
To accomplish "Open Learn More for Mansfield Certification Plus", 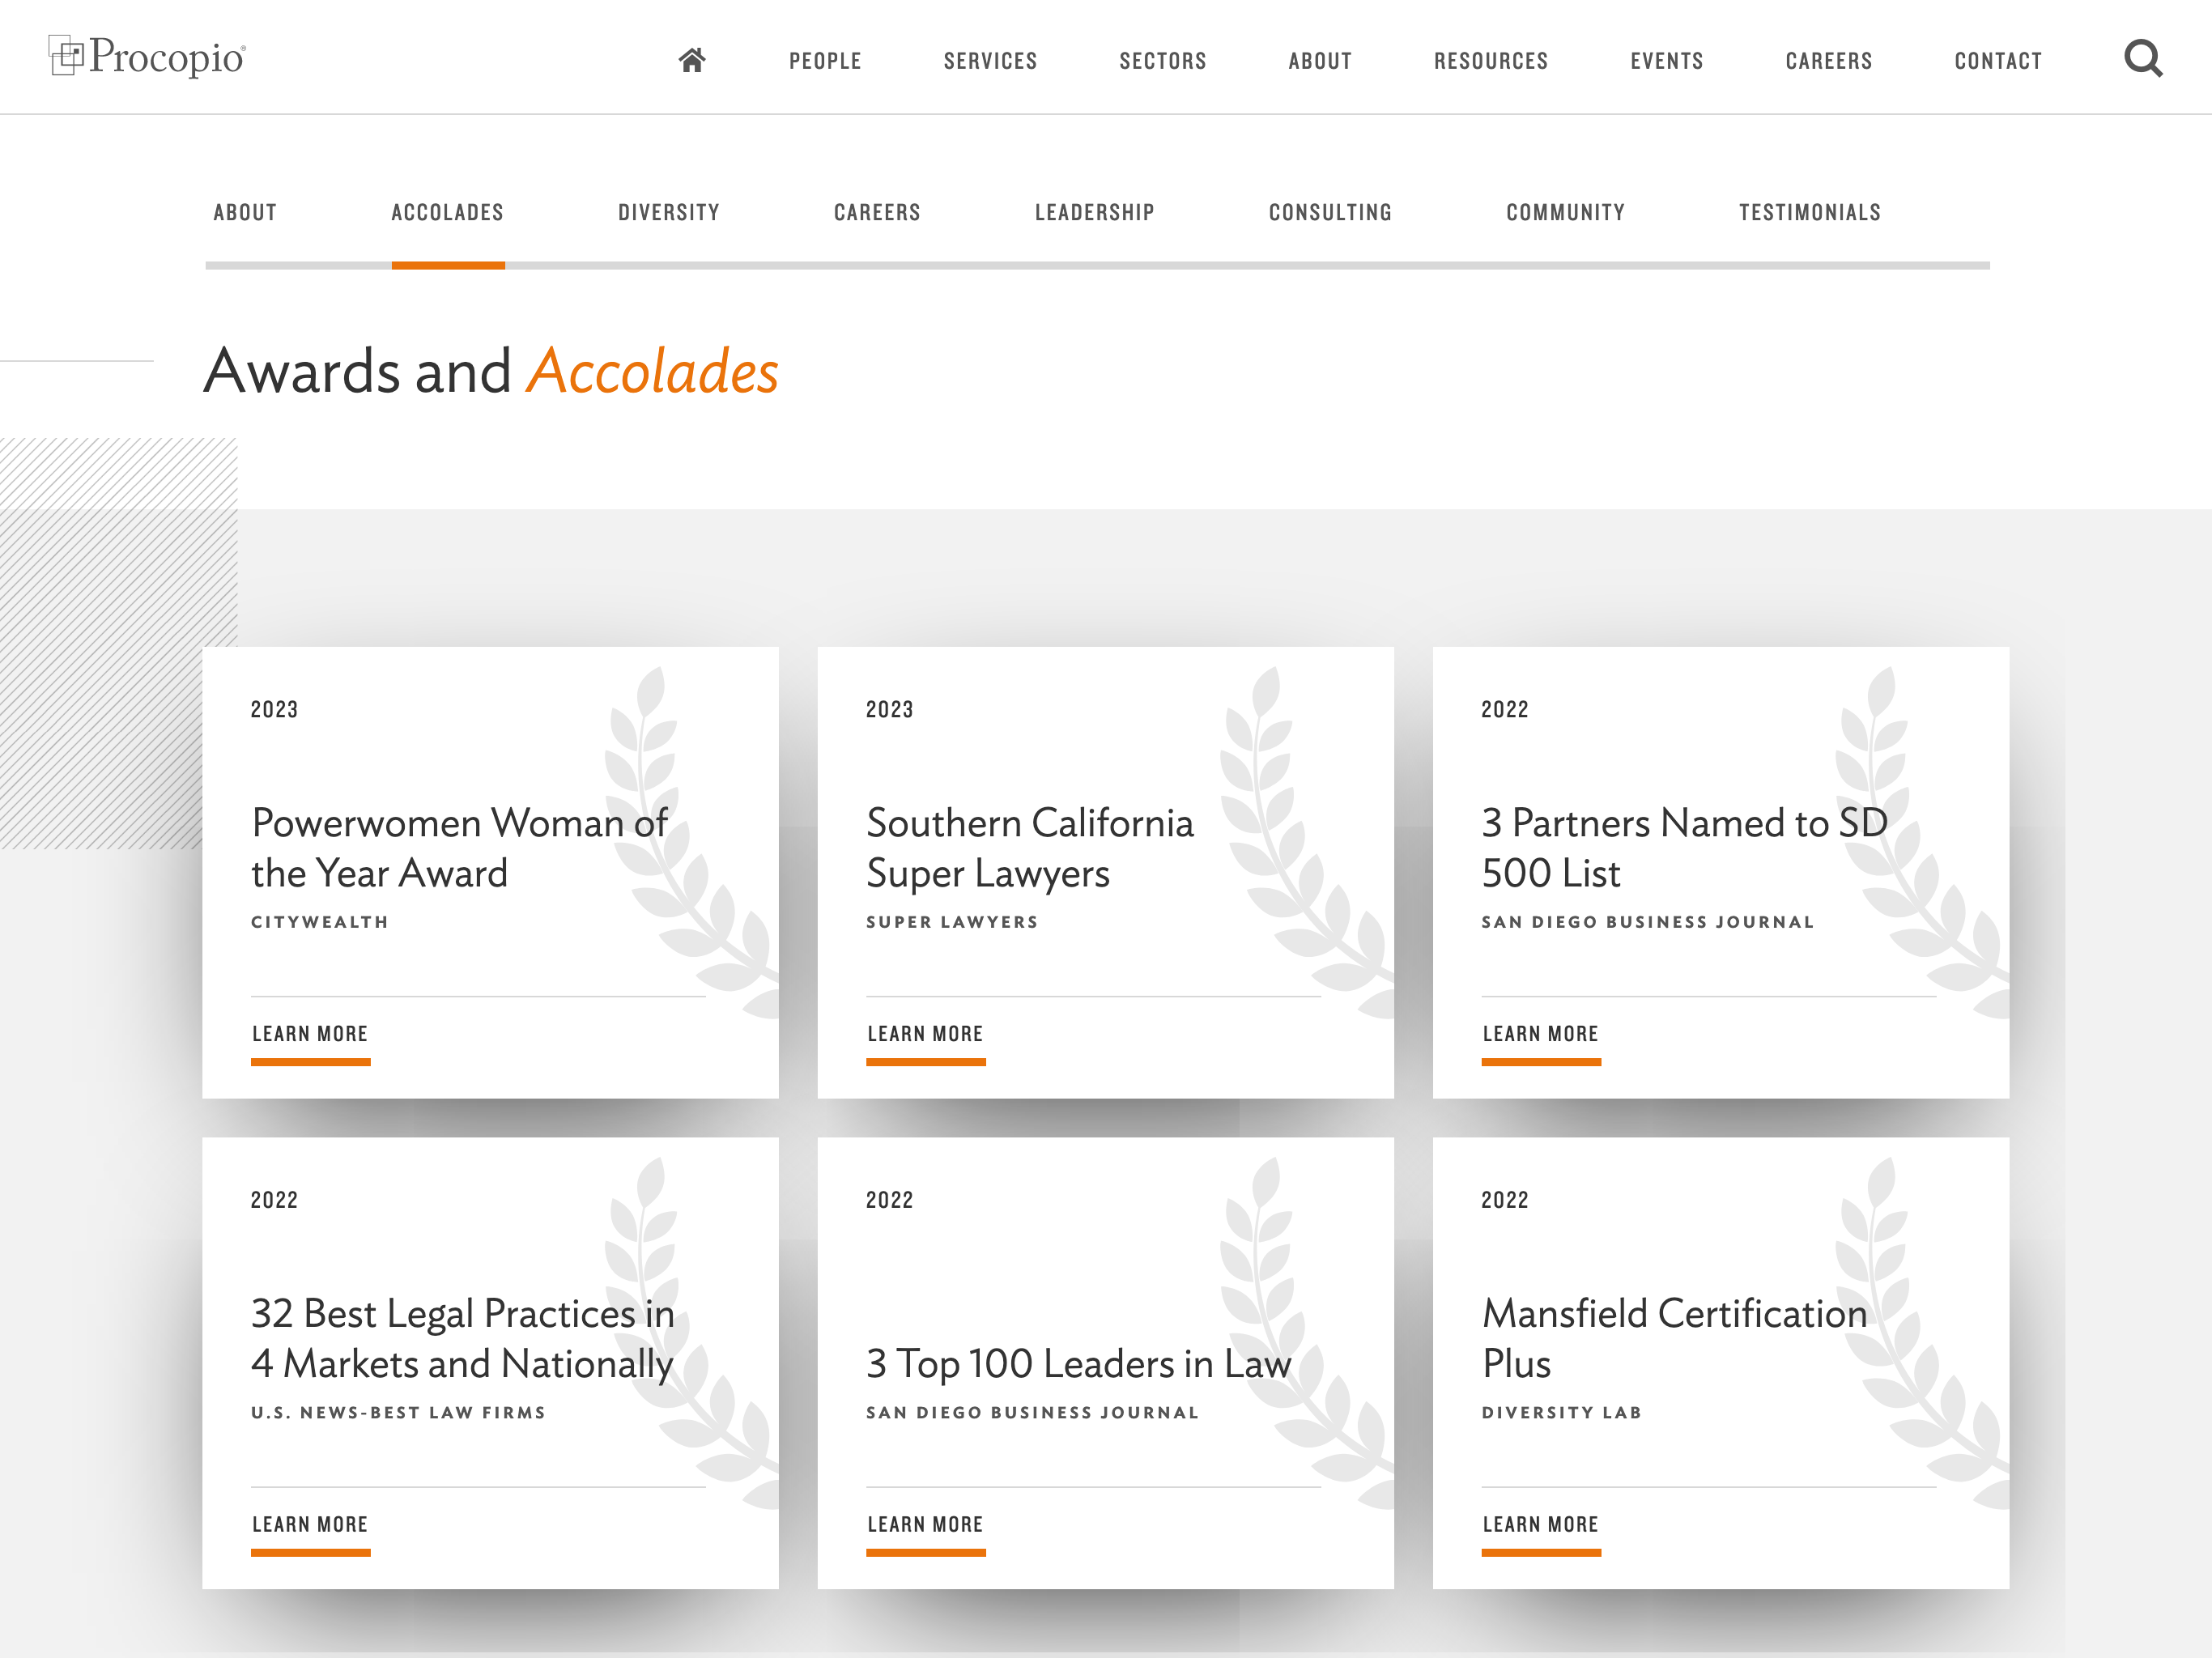I will coord(1540,1524).
